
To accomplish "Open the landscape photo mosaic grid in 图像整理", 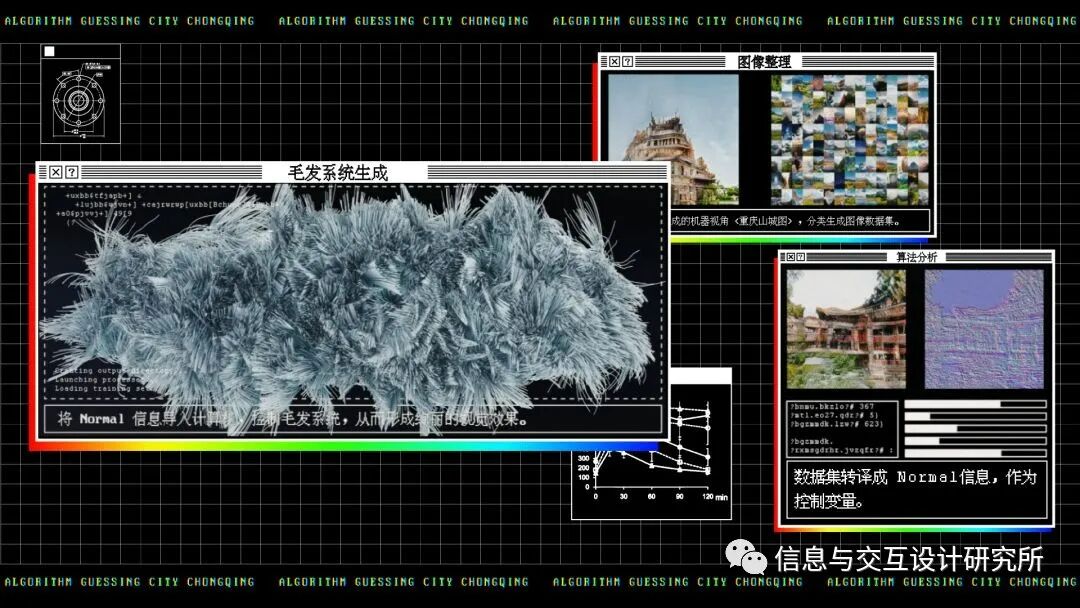I will coord(849,140).
